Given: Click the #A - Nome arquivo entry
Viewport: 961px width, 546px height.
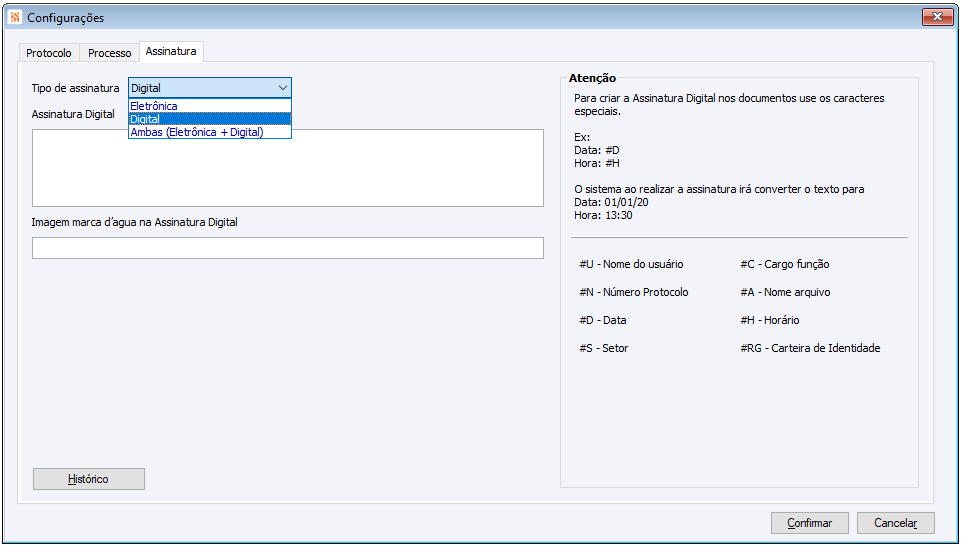Looking at the screenshot, I should [x=786, y=292].
